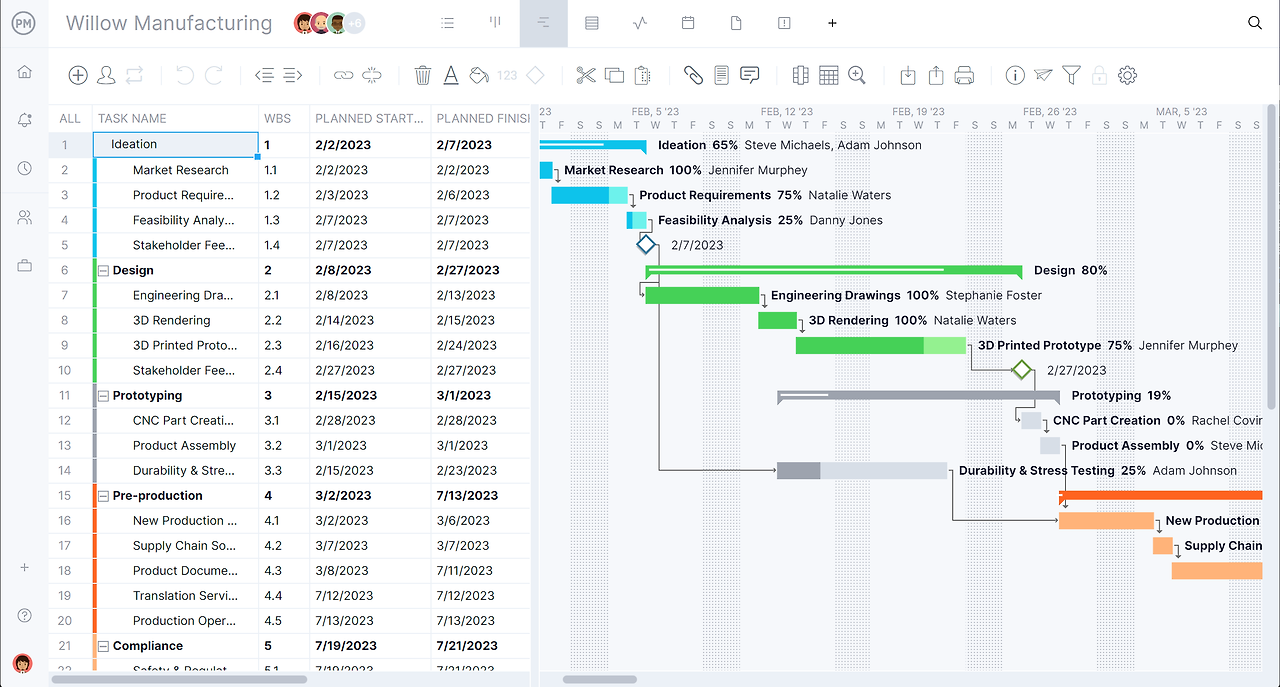This screenshot has width=1280, height=687.
Task: Switch to list view tab
Action: (x=447, y=23)
